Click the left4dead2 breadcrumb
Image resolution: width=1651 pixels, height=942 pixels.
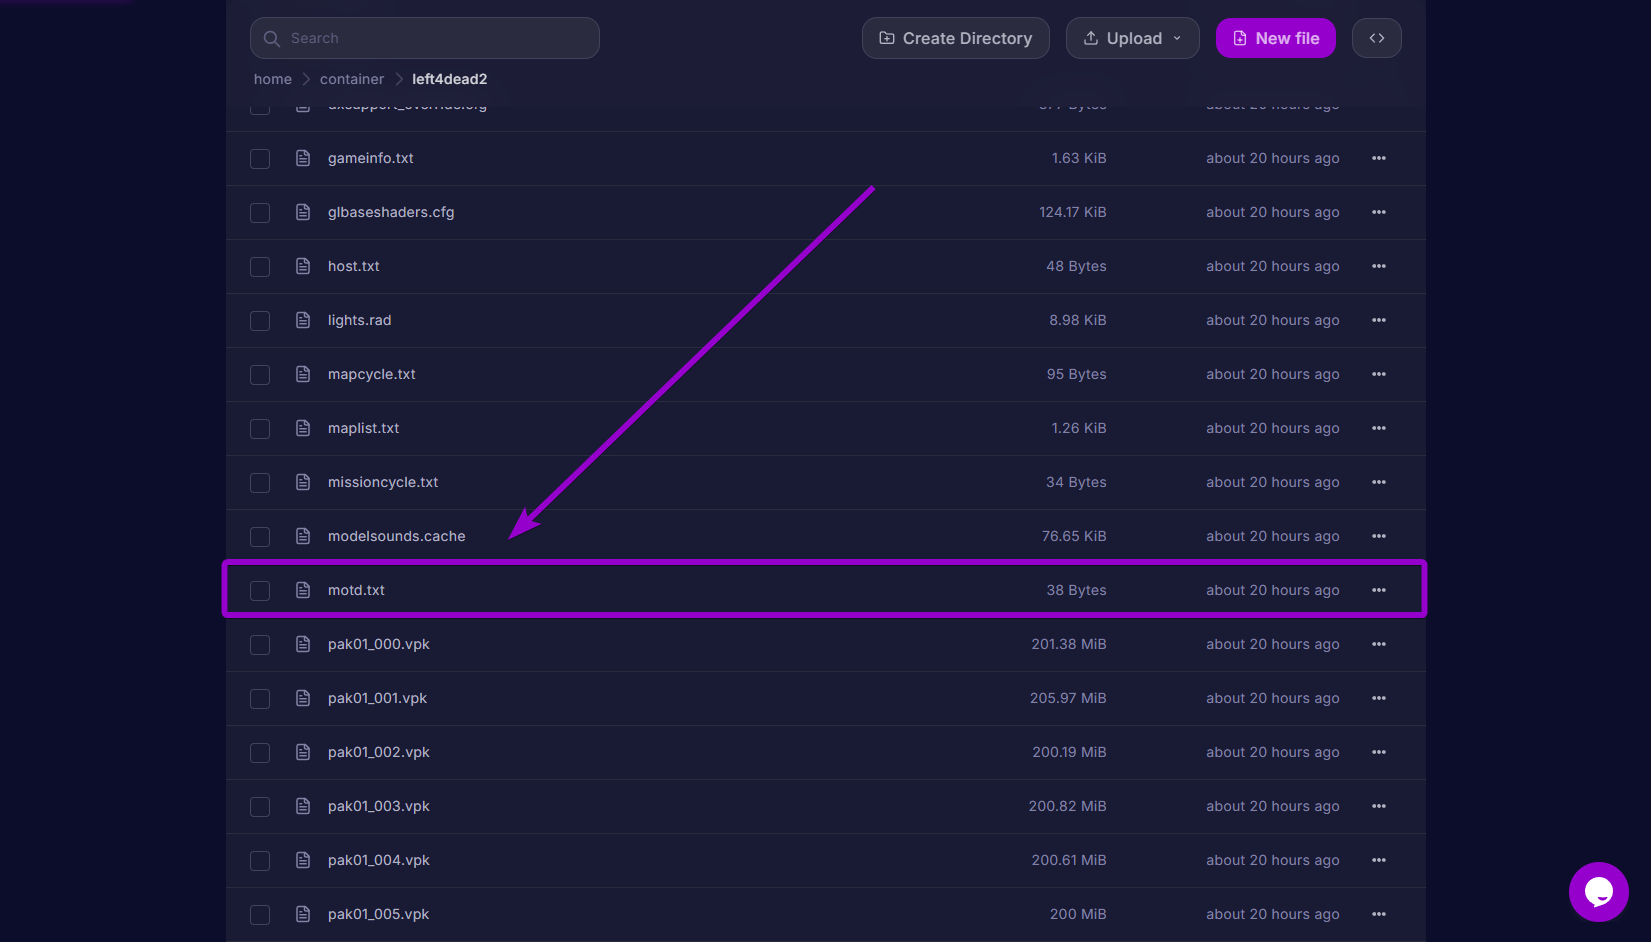pos(450,79)
